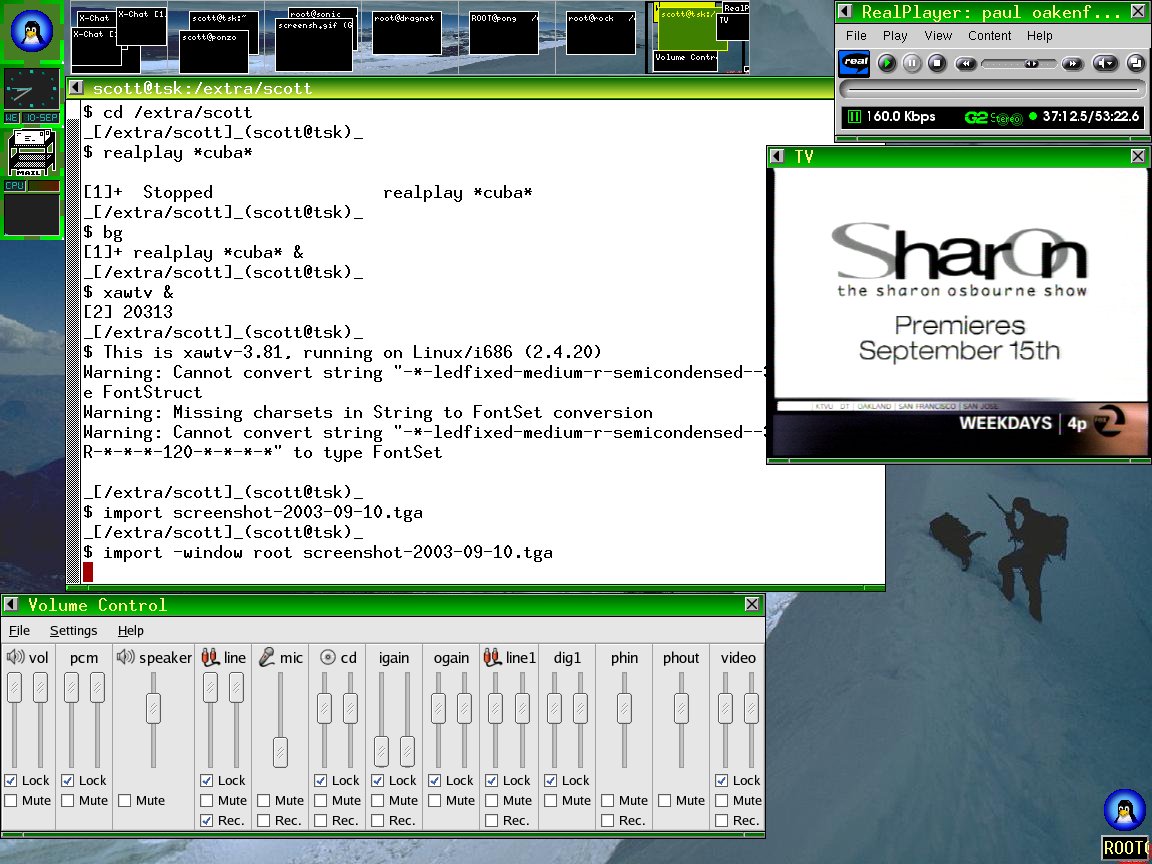Click the Tux penguin icon above ROOT label
The height and width of the screenshot is (864, 1152).
1124,810
